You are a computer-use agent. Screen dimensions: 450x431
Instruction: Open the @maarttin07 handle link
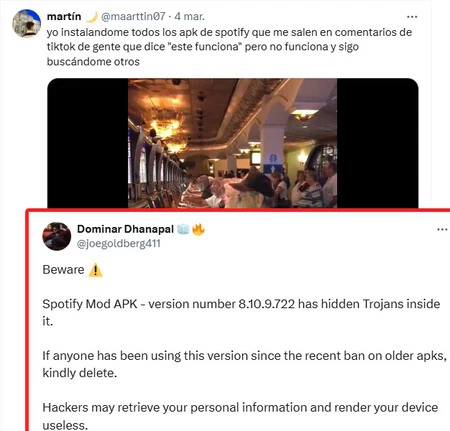pyautogui.click(x=133, y=16)
